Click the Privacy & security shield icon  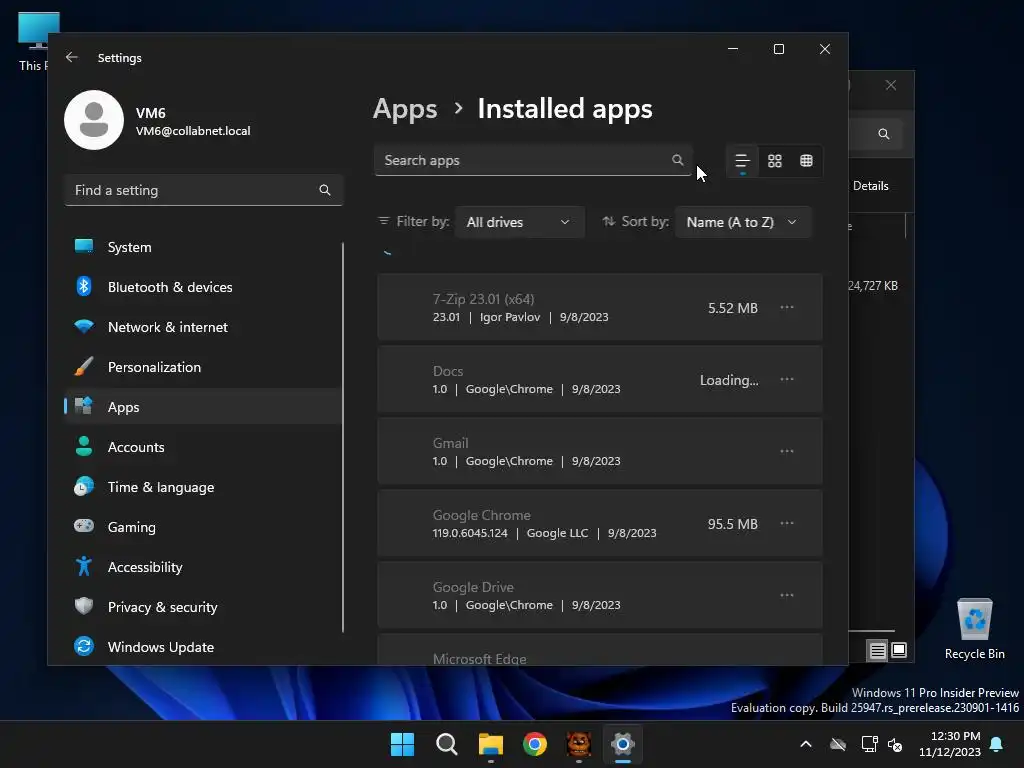click(x=84, y=606)
